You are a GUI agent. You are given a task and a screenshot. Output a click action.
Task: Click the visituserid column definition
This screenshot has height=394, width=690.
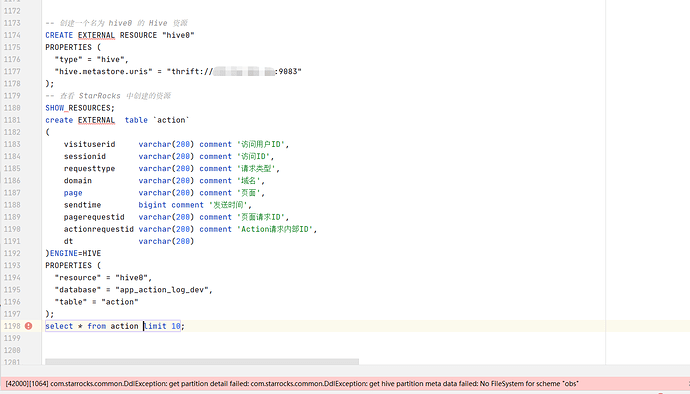coord(176,144)
